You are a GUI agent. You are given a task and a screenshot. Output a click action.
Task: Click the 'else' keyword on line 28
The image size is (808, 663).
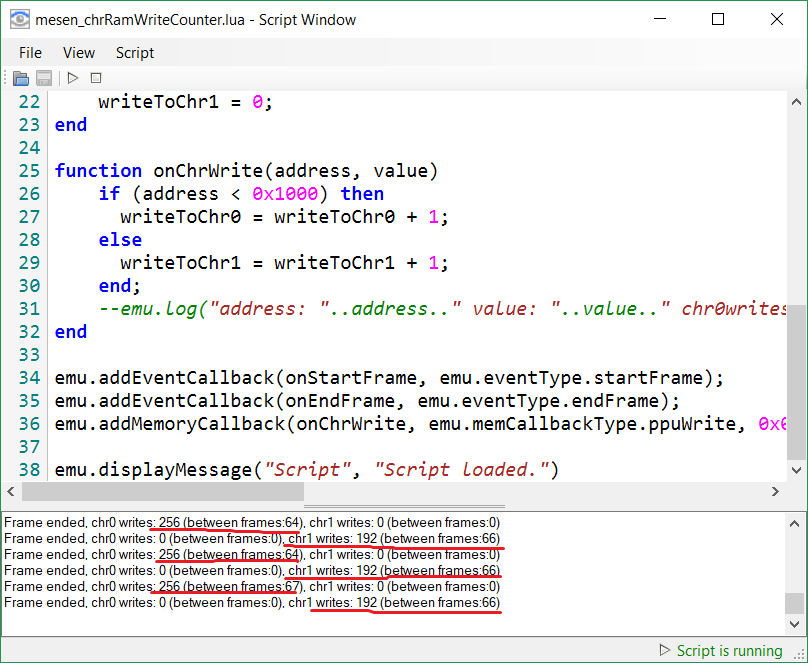pyautogui.click(x=120, y=240)
